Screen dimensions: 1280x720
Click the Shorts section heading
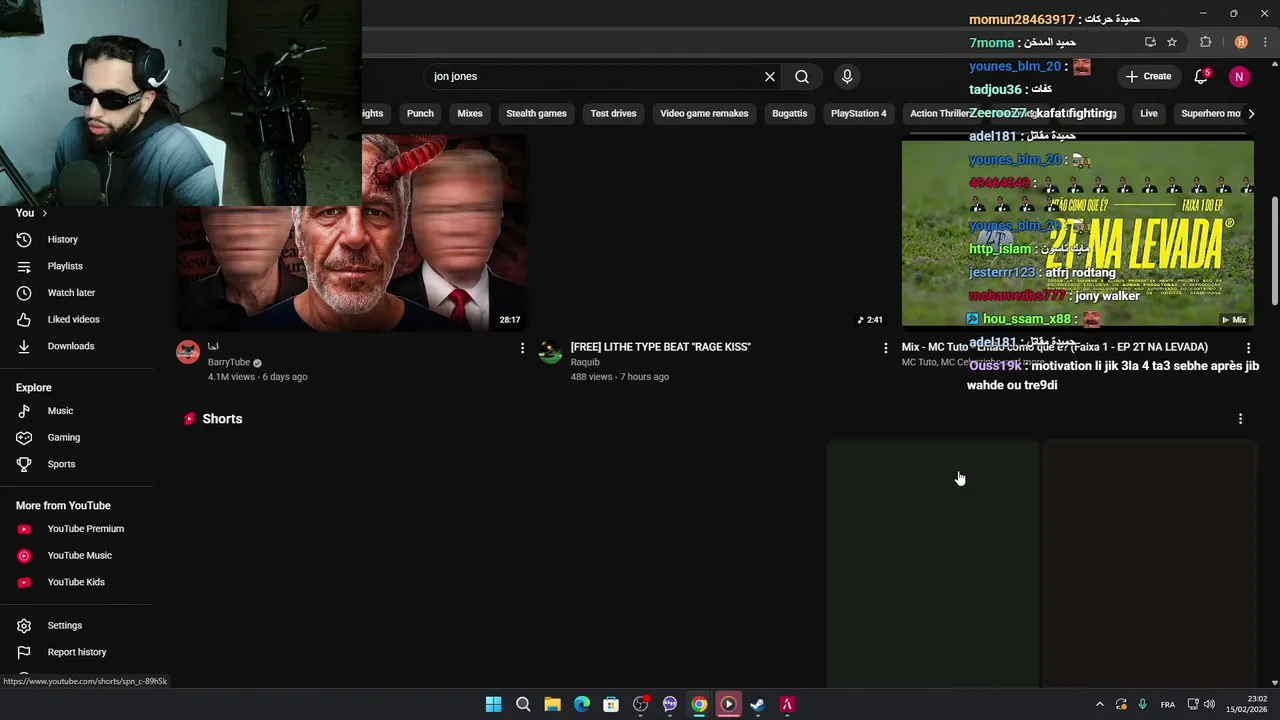[x=222, y=419]
